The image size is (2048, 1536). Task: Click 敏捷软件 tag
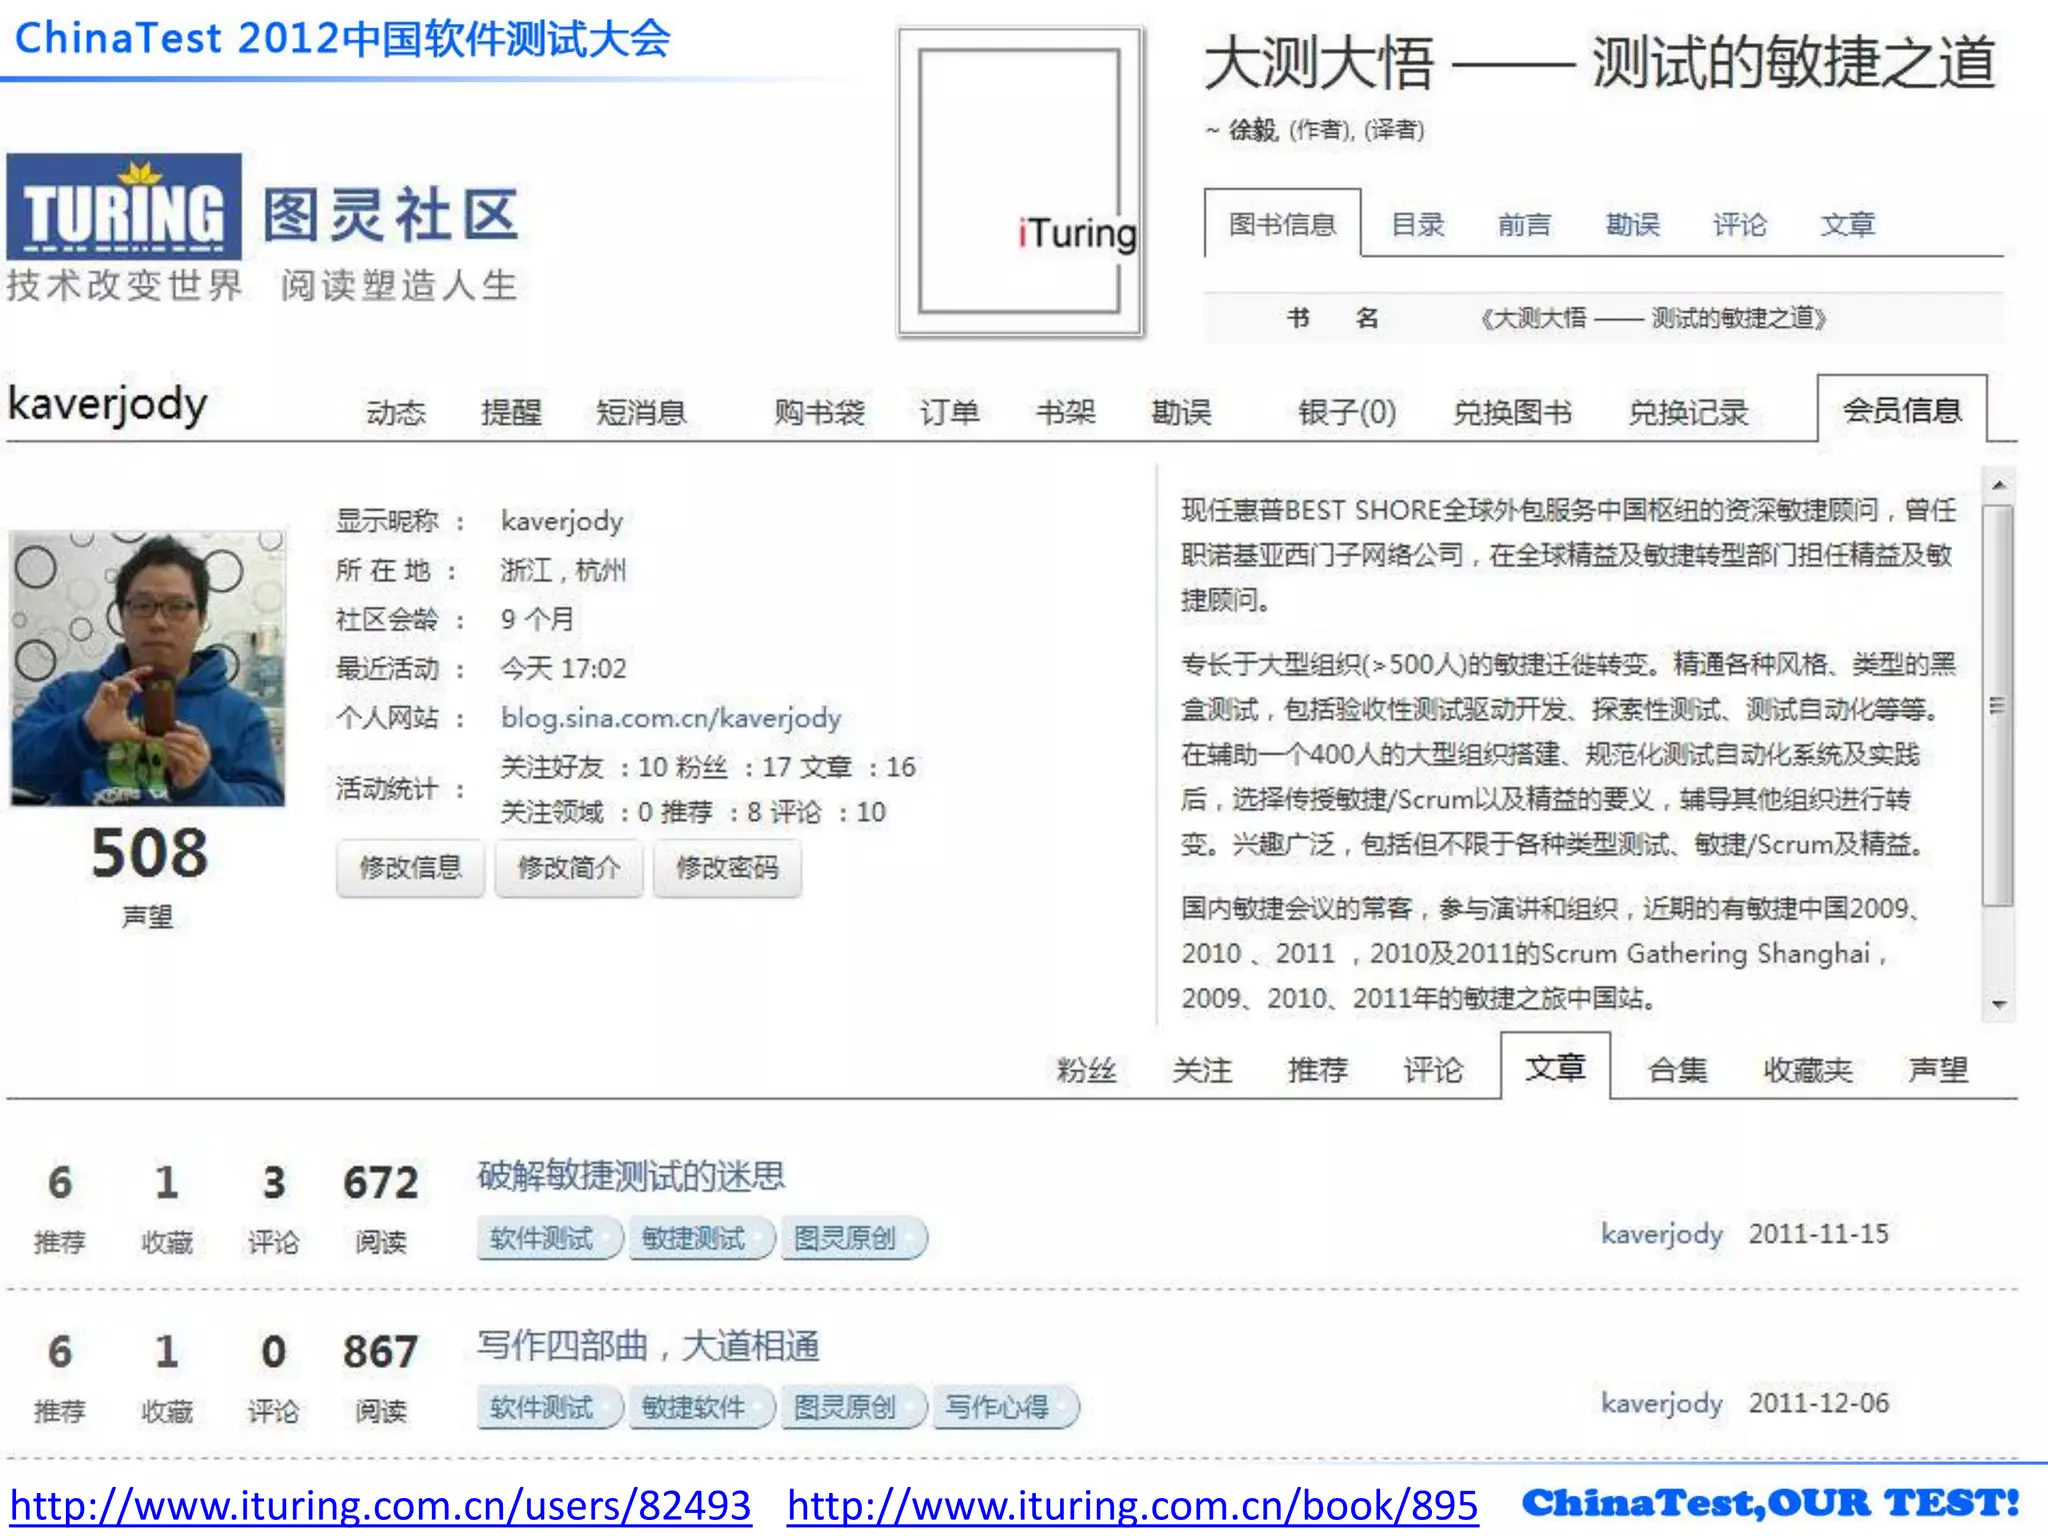point(700,1407)
